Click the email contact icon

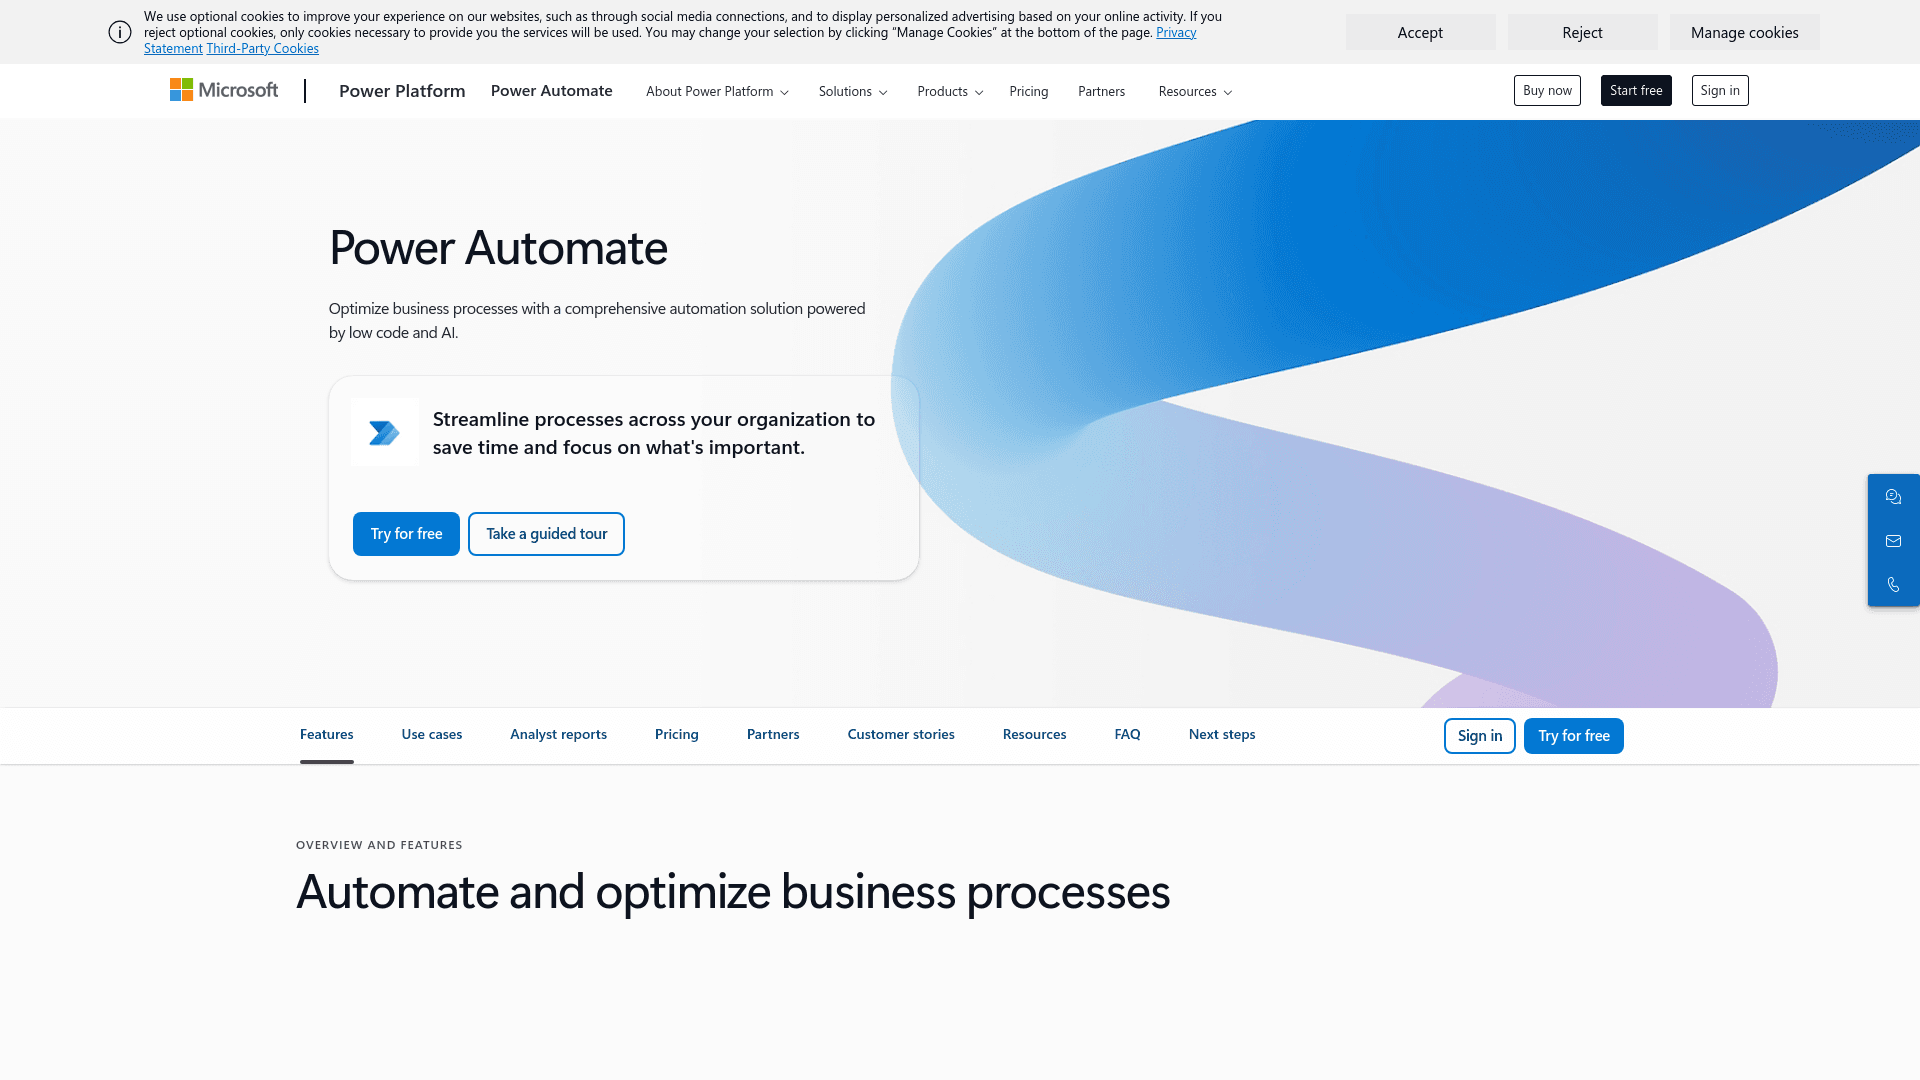(x=1893, y=540)
